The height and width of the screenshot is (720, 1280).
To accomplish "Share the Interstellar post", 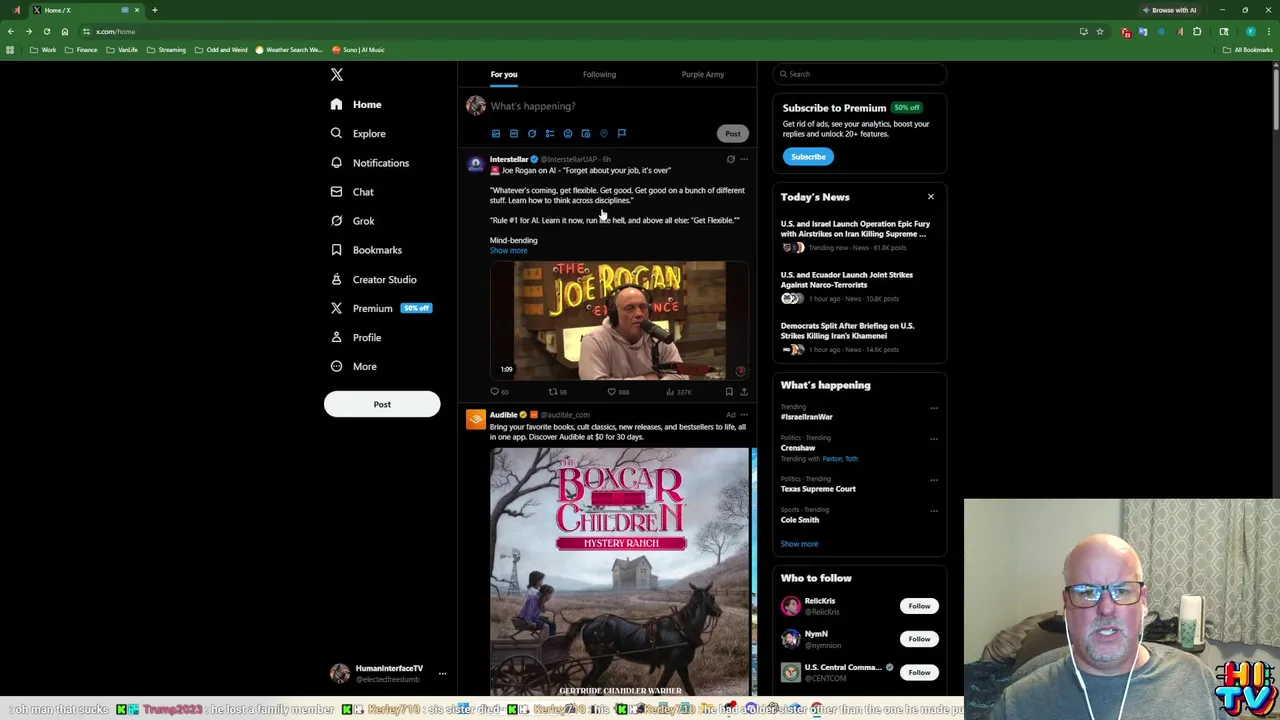I will click(744, 392).
